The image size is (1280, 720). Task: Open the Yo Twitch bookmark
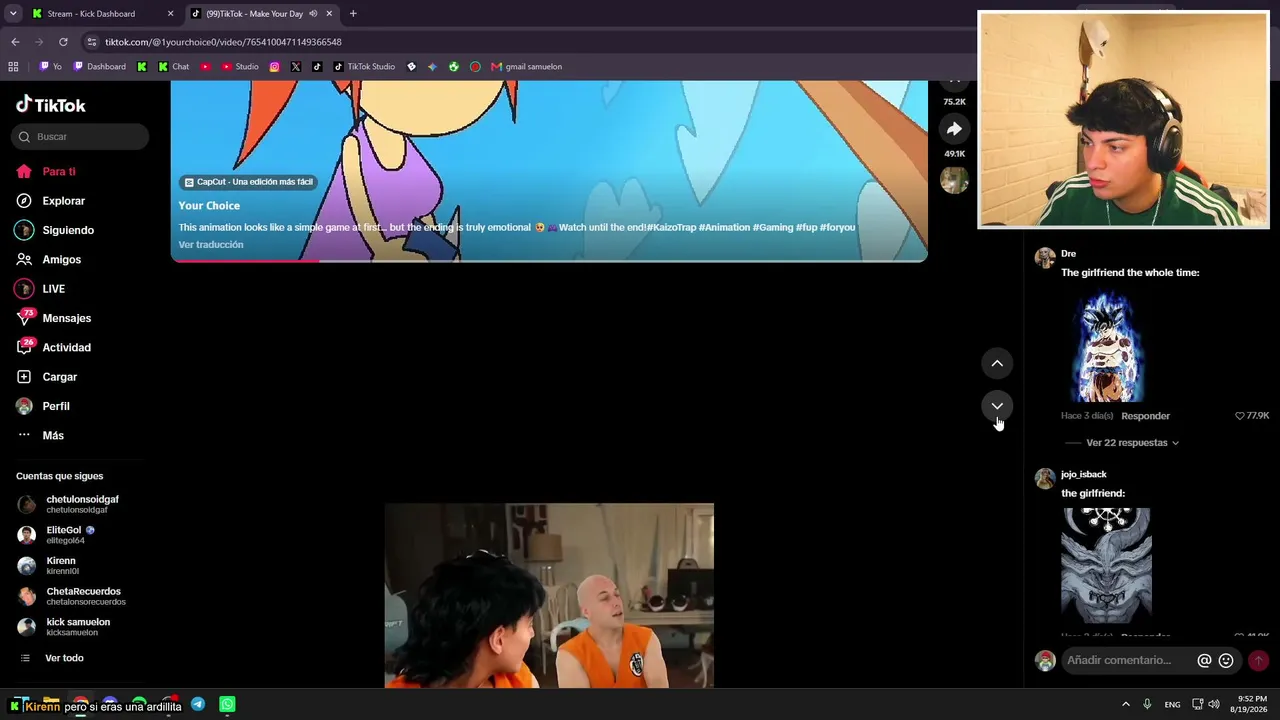point(51,67)
